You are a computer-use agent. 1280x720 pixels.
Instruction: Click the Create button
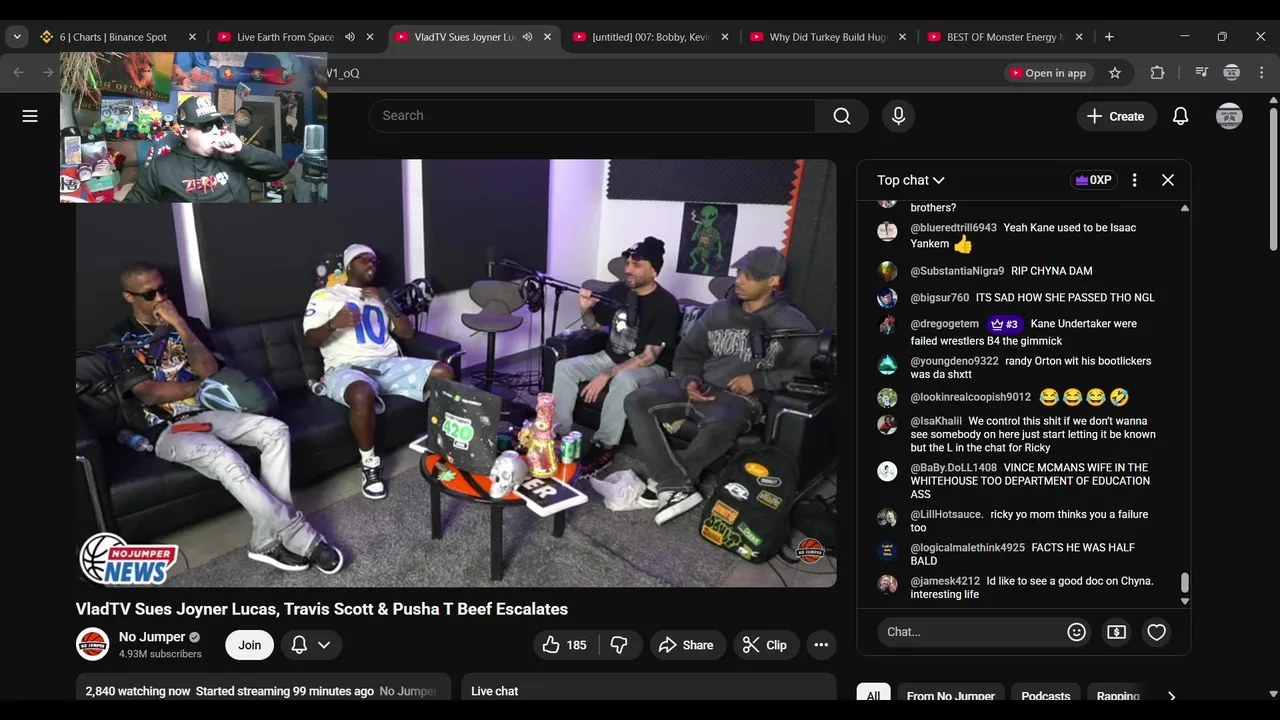[x=1116, y=116]
